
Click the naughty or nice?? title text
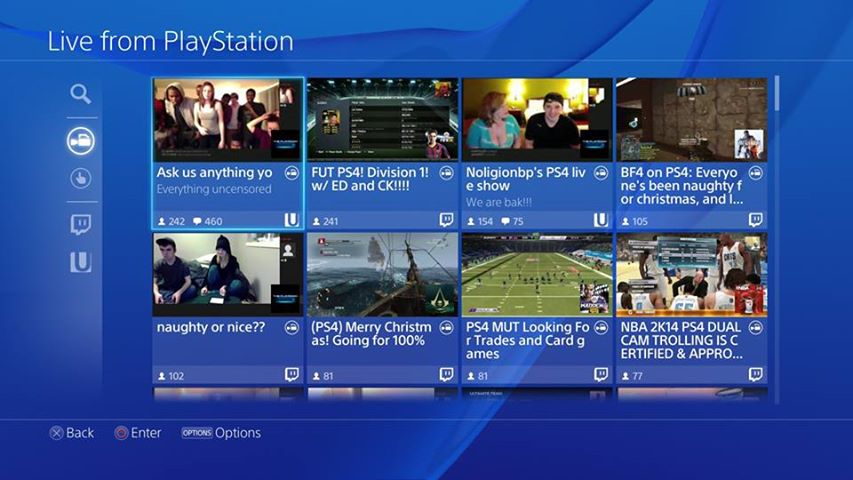[x=211, y=328]
